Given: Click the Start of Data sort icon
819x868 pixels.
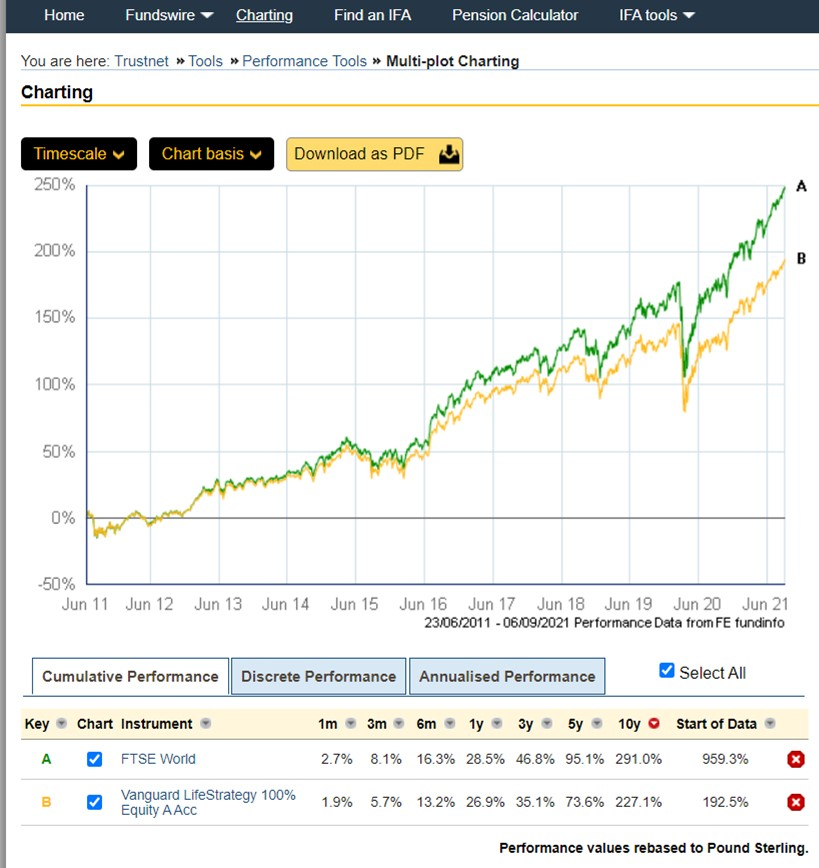Looking at the screenshot, I should (x=772, y=724).
